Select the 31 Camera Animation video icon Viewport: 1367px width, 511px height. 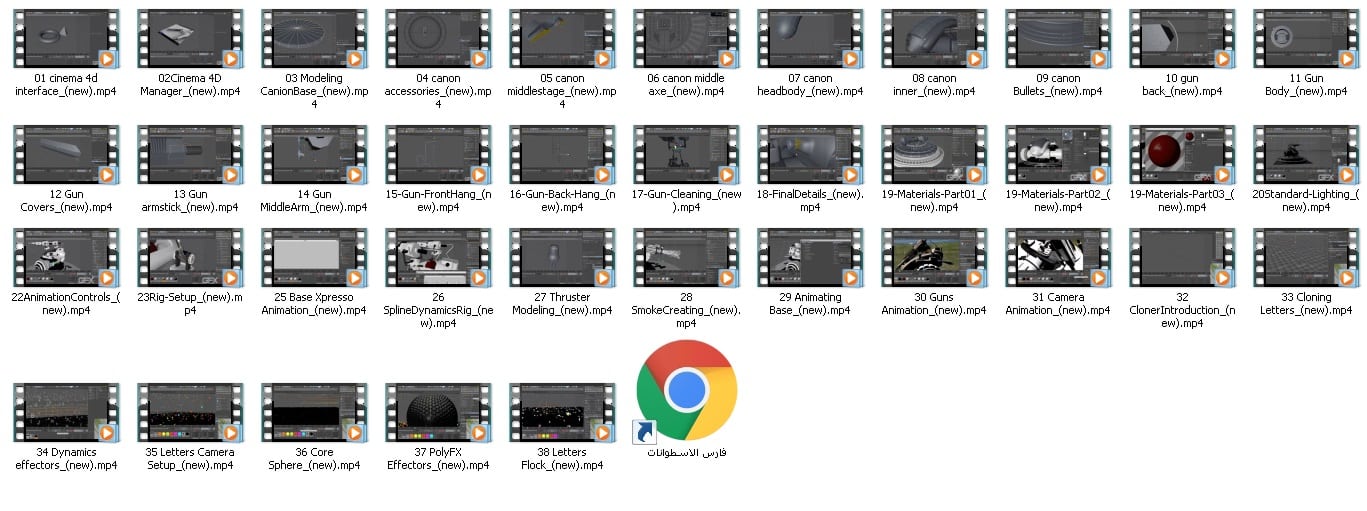click(1058, 257)
